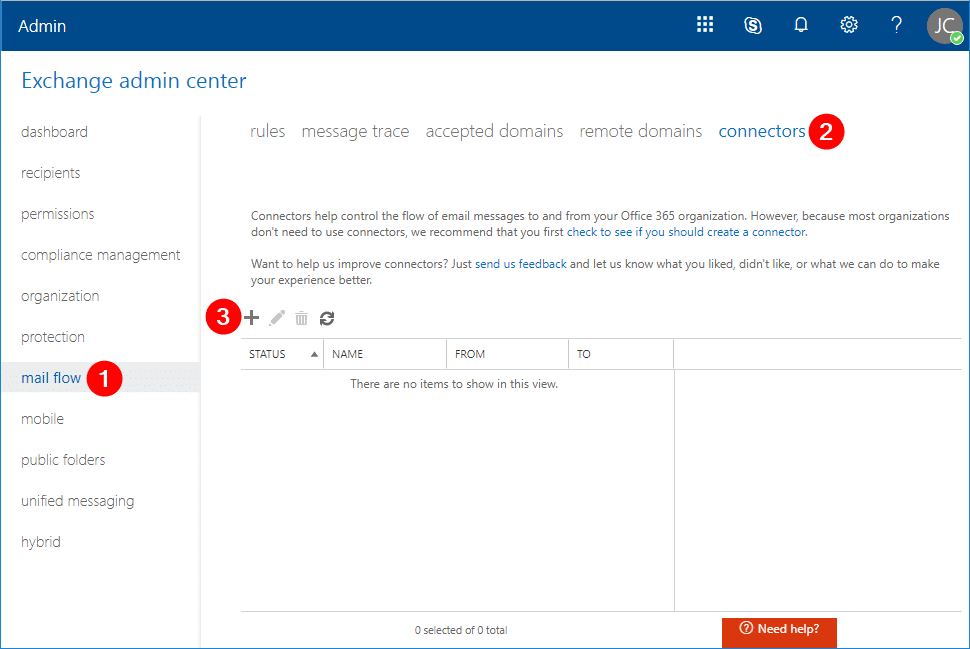Open the help question mark
Viewport: 970px width, 649px height.
(x=896, y=25)
